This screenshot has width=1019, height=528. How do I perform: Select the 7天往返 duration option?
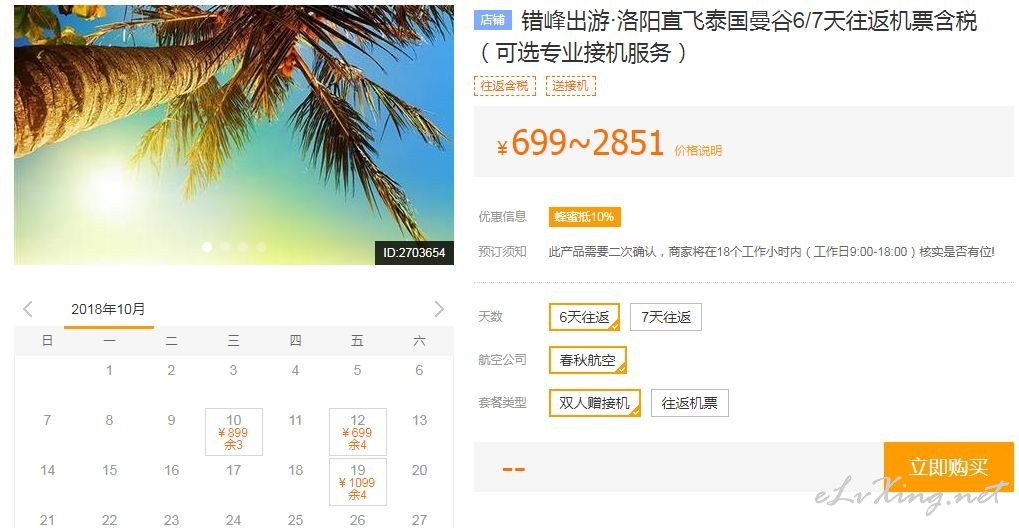[x=665, y=317]
